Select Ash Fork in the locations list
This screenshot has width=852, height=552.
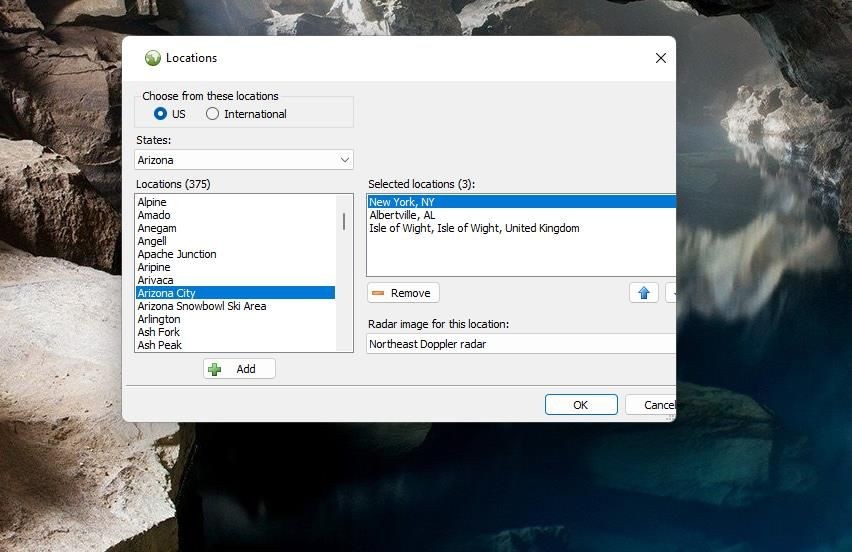[235, 332]
